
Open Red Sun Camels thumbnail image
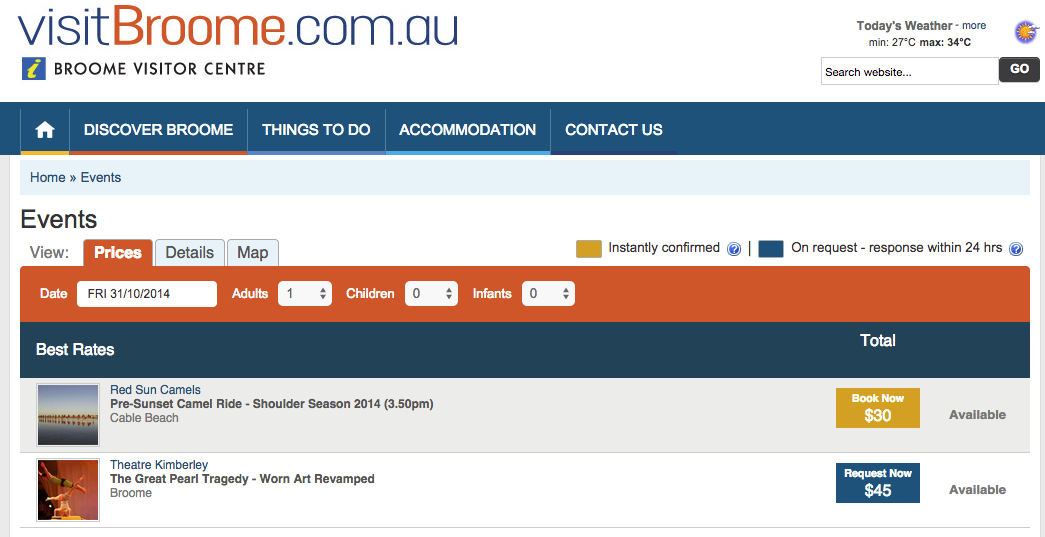68,414
